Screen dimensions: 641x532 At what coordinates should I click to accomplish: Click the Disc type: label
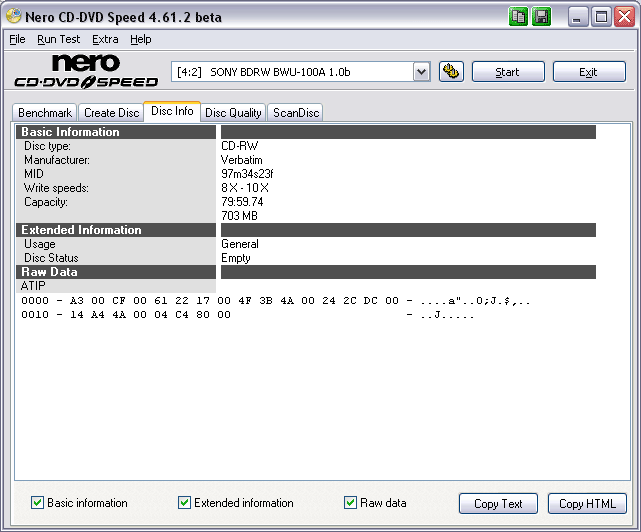47,146
